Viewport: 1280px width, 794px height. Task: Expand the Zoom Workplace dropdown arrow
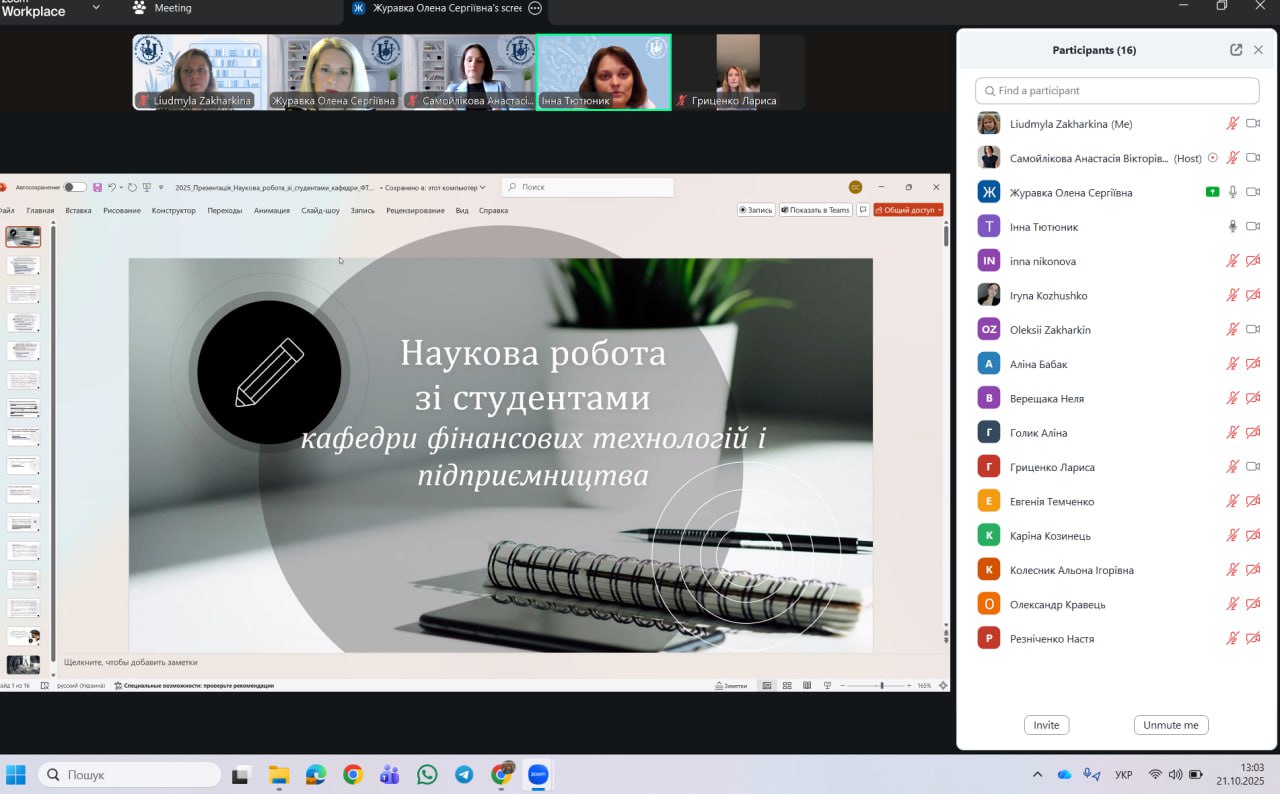96,8
